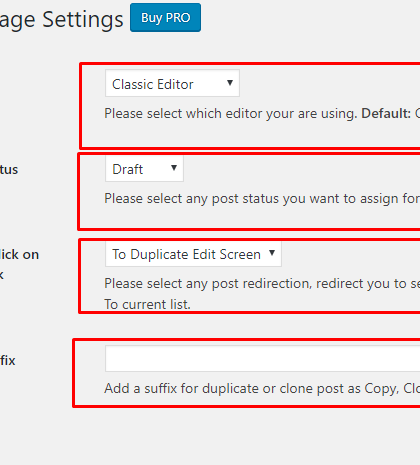The width and height of the screenshot is (420, 465).
Task: Click the post redirection help description
Action: click(x=262, y=284)
